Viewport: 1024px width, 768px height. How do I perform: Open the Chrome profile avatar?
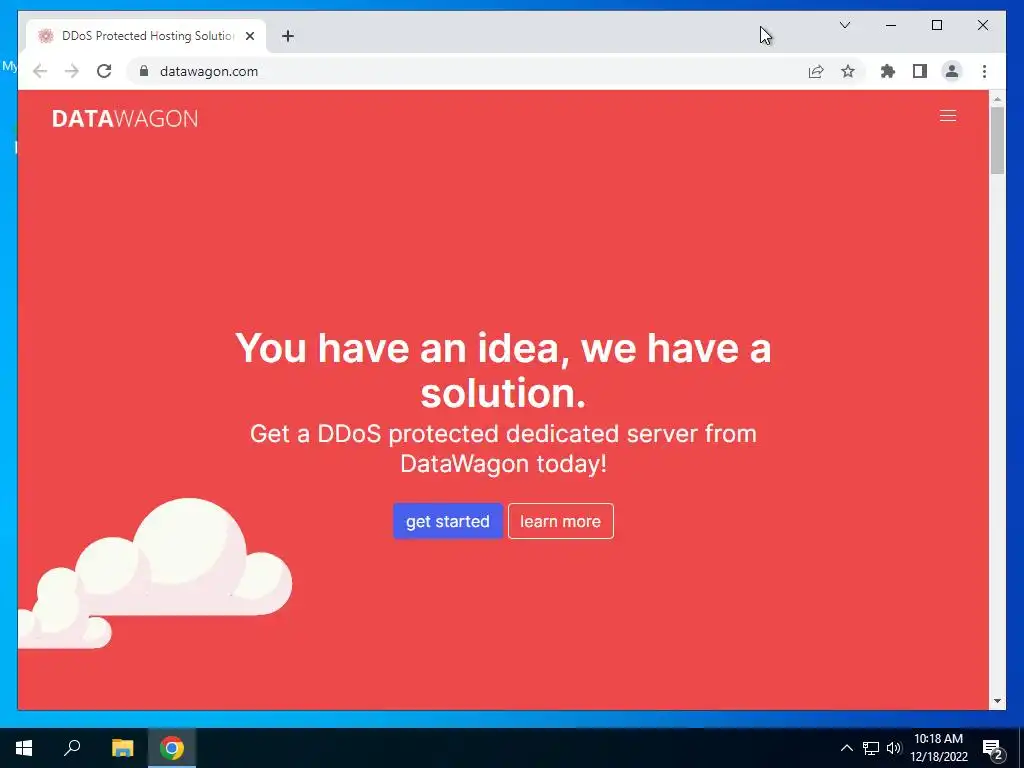point(952,71)
